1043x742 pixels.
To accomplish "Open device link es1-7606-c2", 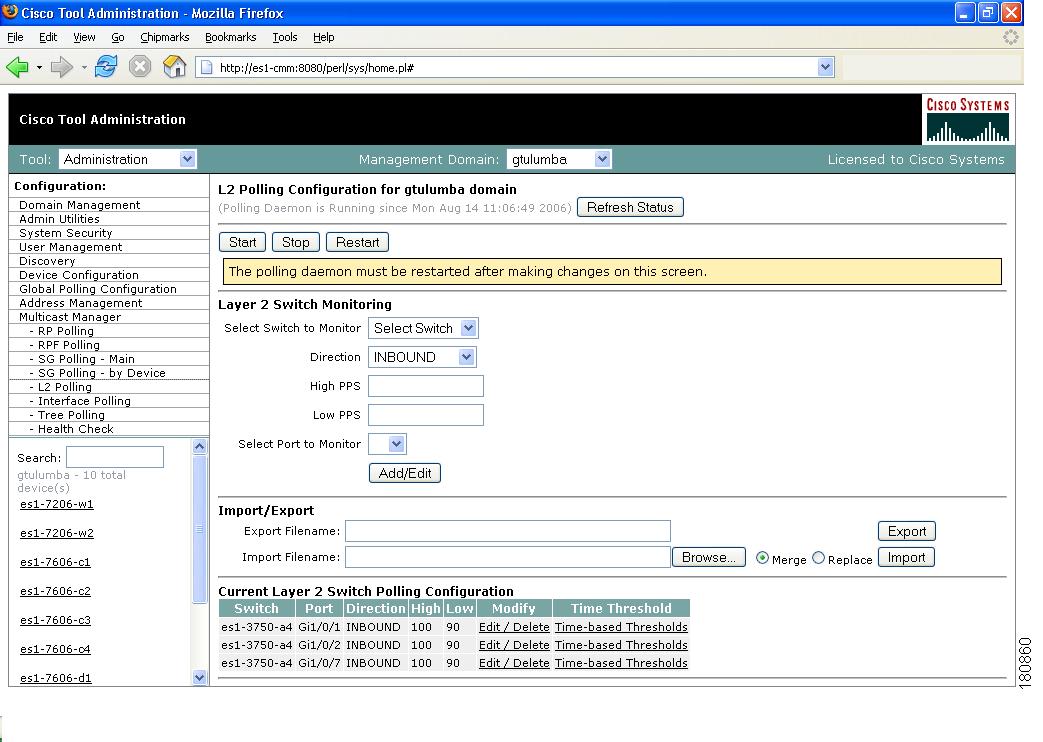I will tap(55, 591).
